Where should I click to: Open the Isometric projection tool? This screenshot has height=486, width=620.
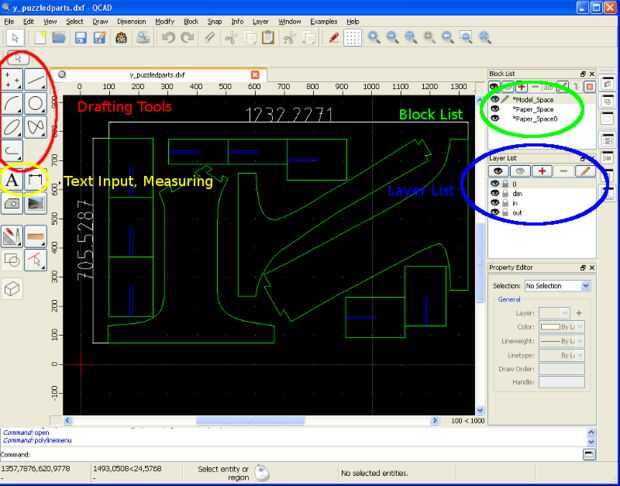(12, 288)
